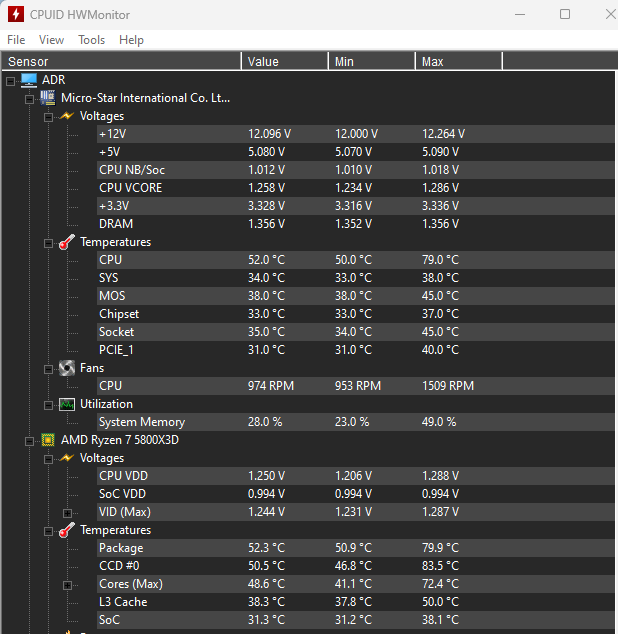The image size is (618, 634).
Task: Click the AMD Ryzen 7 5800X3D chip icon
Action: 48,440
